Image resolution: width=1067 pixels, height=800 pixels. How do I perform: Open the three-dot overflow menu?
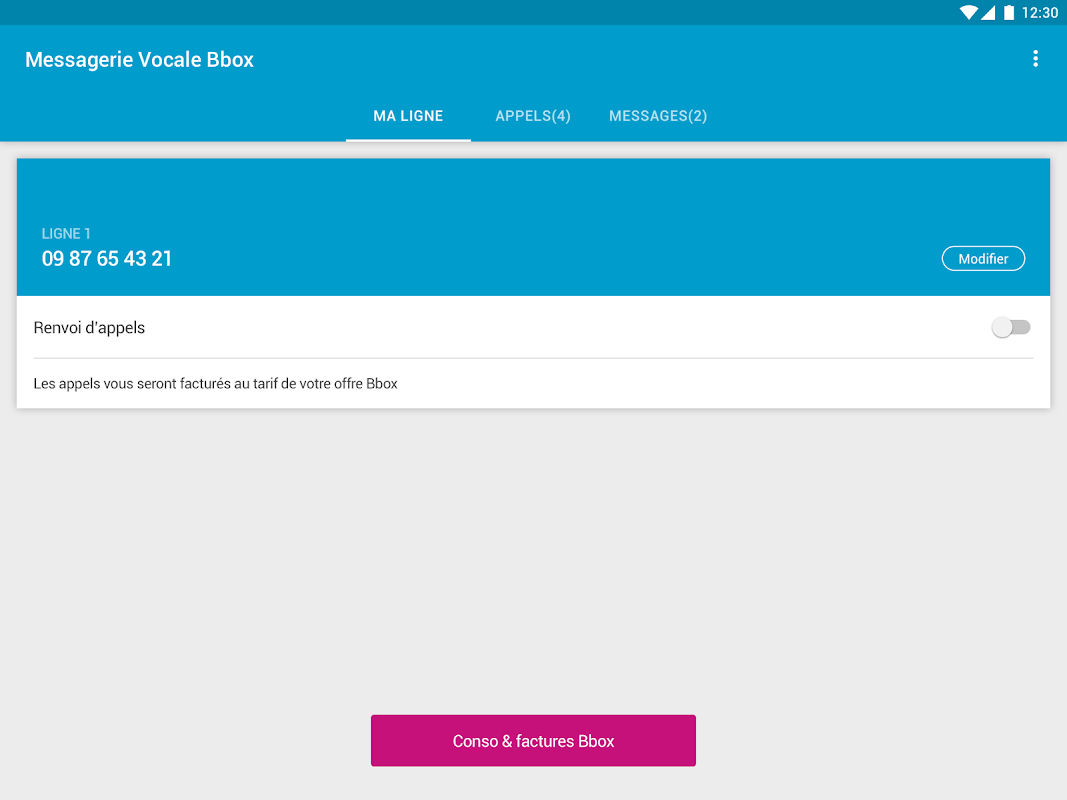(x=1035, y=59)
